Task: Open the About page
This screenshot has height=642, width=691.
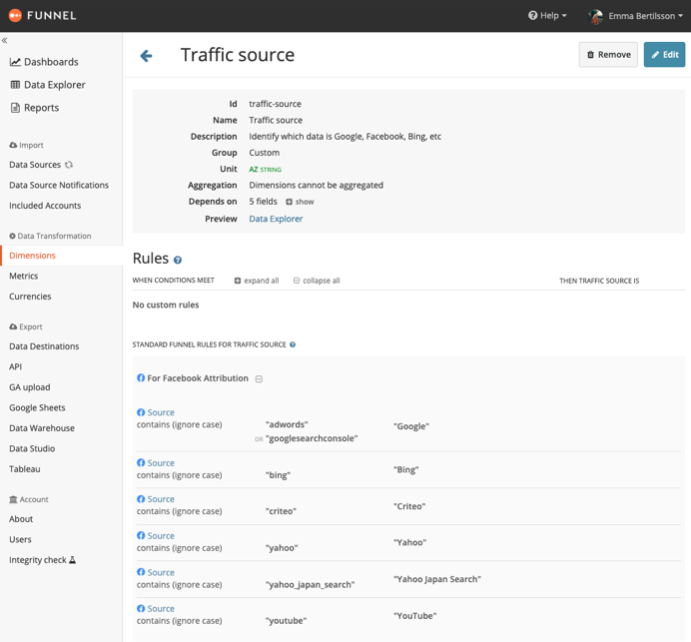Action: coord(21,519)
